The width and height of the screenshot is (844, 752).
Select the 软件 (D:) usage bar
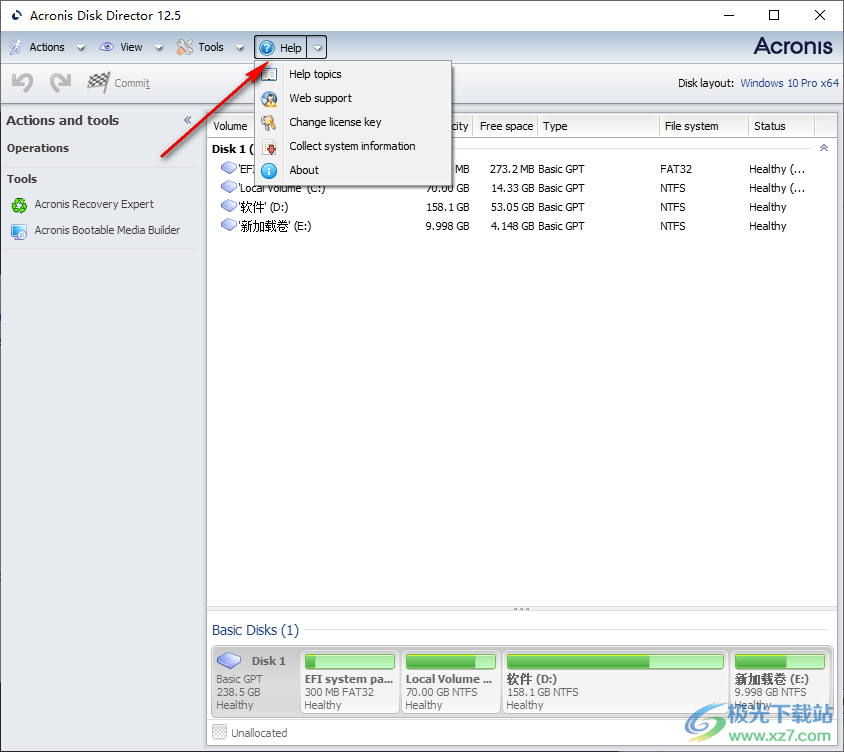(x=615, y=661)
